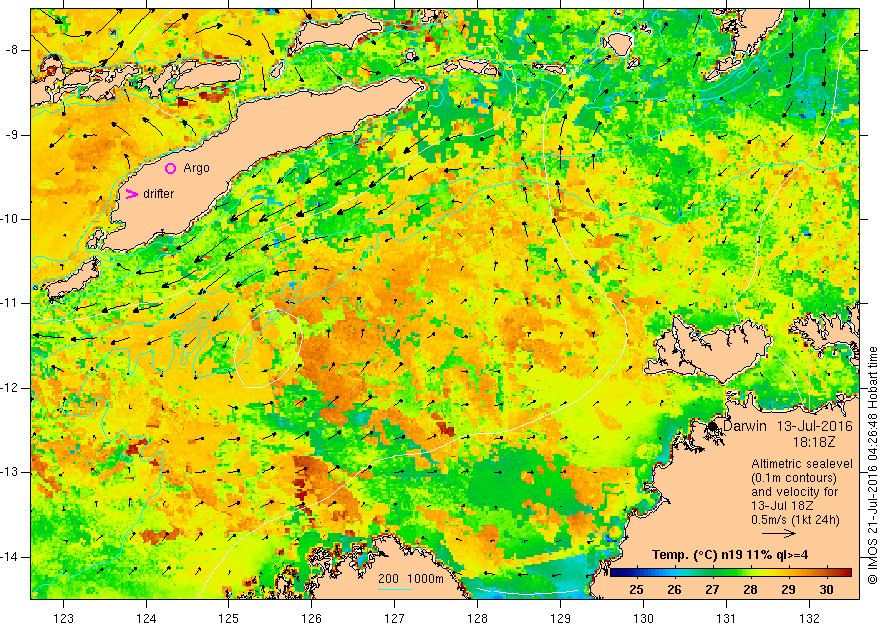The height and width of the screenshot is (630, 880).
Task: Click the 'and velocity for' legend line
Action: point(795,492)
